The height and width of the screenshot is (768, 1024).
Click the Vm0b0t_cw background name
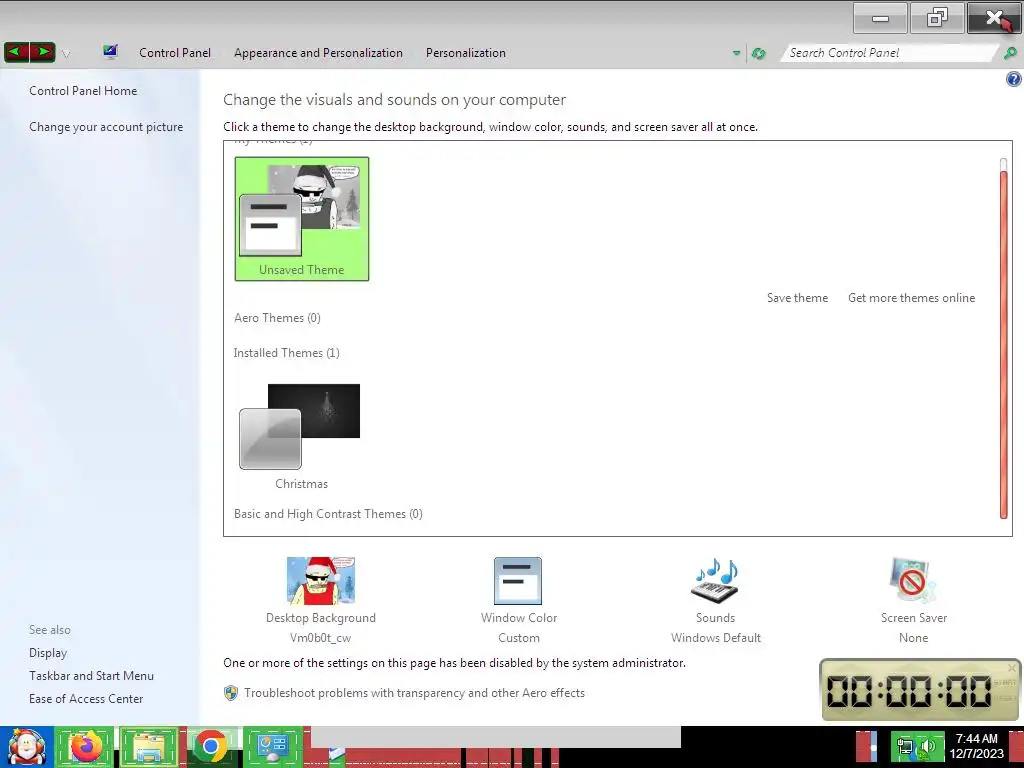click(x=321, y=638)
